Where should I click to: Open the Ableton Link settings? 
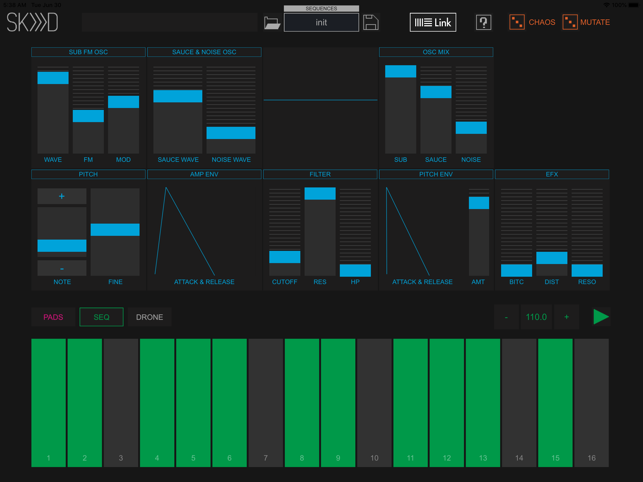point(433,22)
